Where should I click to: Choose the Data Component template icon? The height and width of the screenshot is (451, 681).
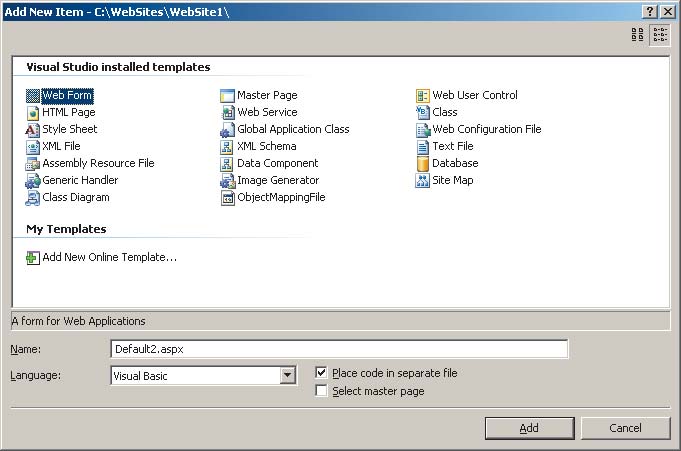(x=227, y=163)
